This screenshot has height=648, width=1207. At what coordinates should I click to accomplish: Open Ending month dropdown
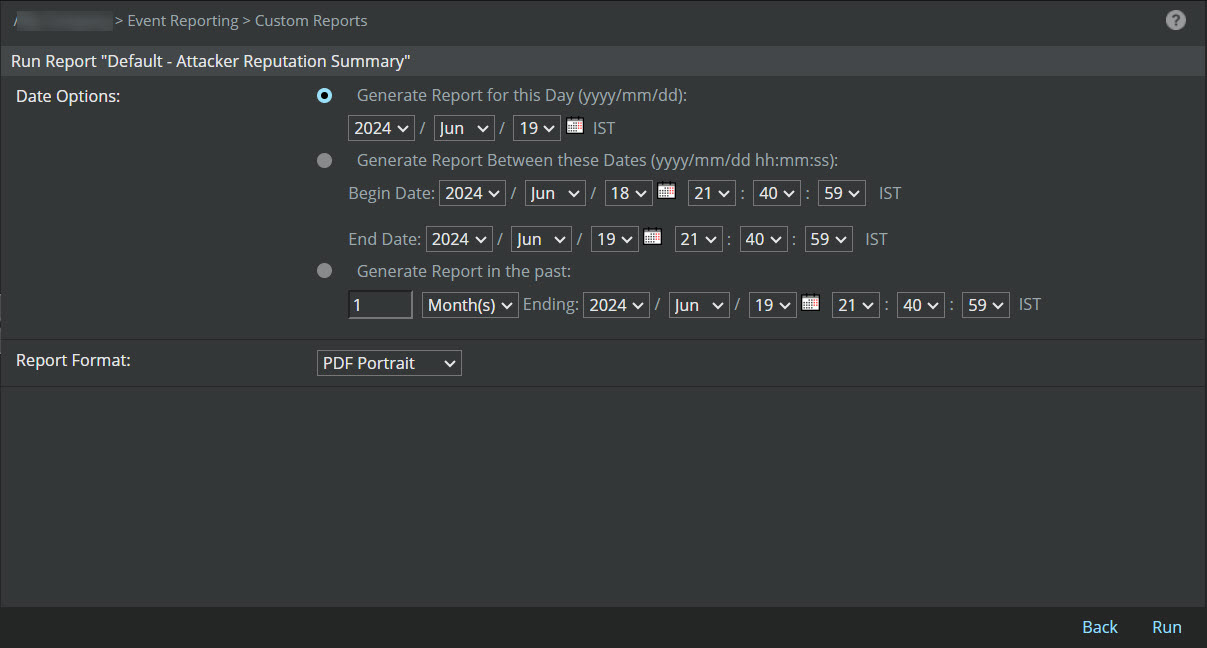[700, 305]
